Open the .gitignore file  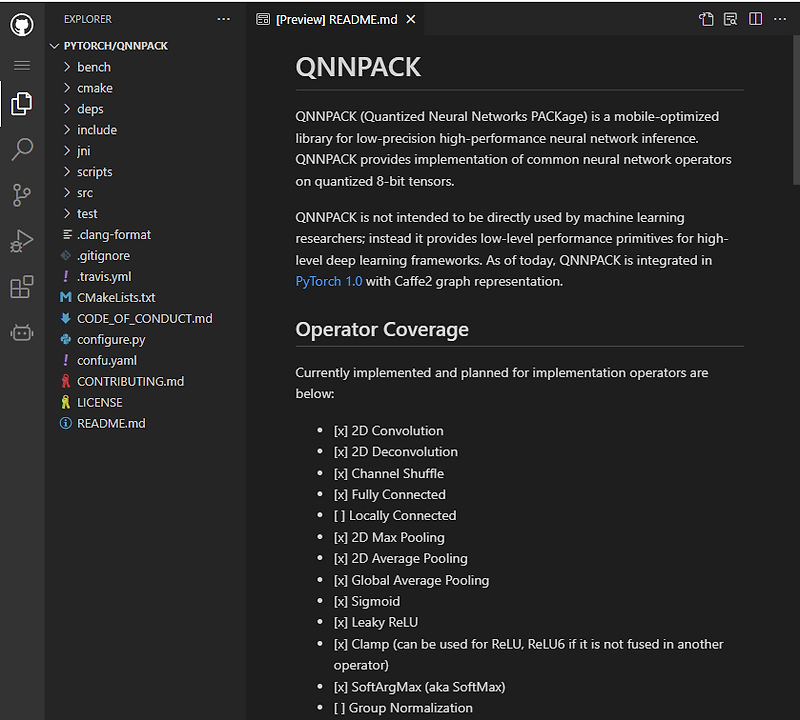[104, 256]
